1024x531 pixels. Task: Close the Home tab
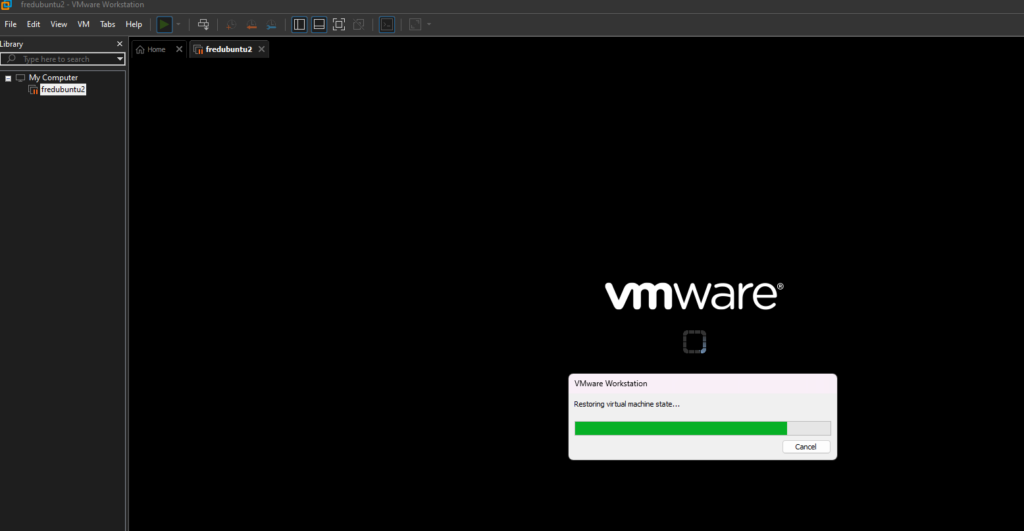(x=179, y=49)
